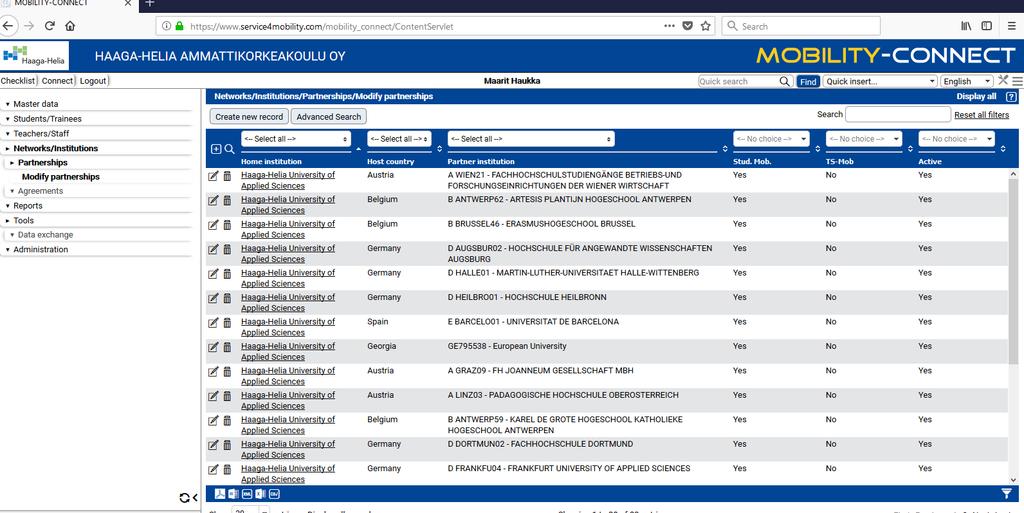Edit the A LINZ03 partnership row
This screenshot has width=1024, height=513.
(213, 396)
